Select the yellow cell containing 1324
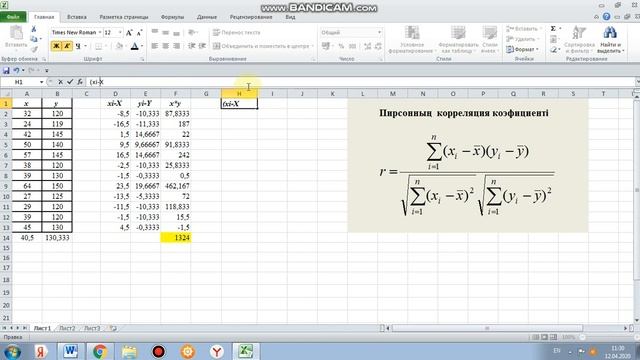The image size is (640, 360). pos(176,238)
